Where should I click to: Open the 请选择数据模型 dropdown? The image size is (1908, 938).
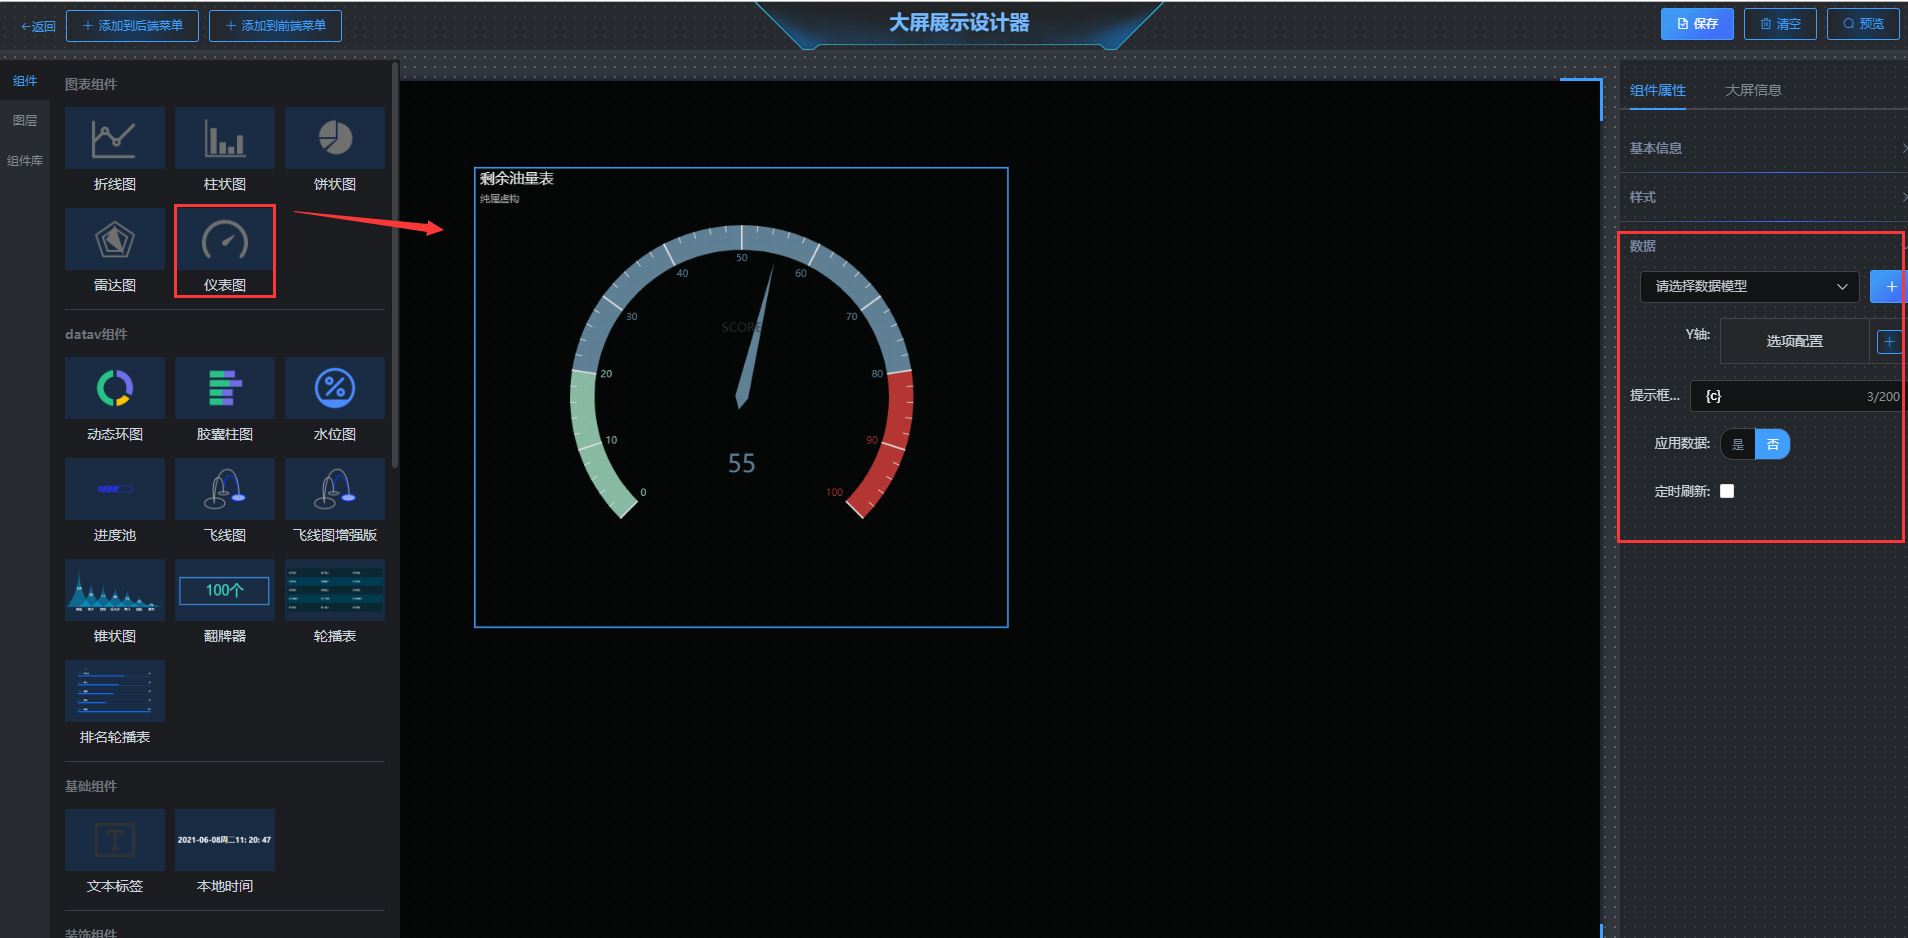point(1749,287)
